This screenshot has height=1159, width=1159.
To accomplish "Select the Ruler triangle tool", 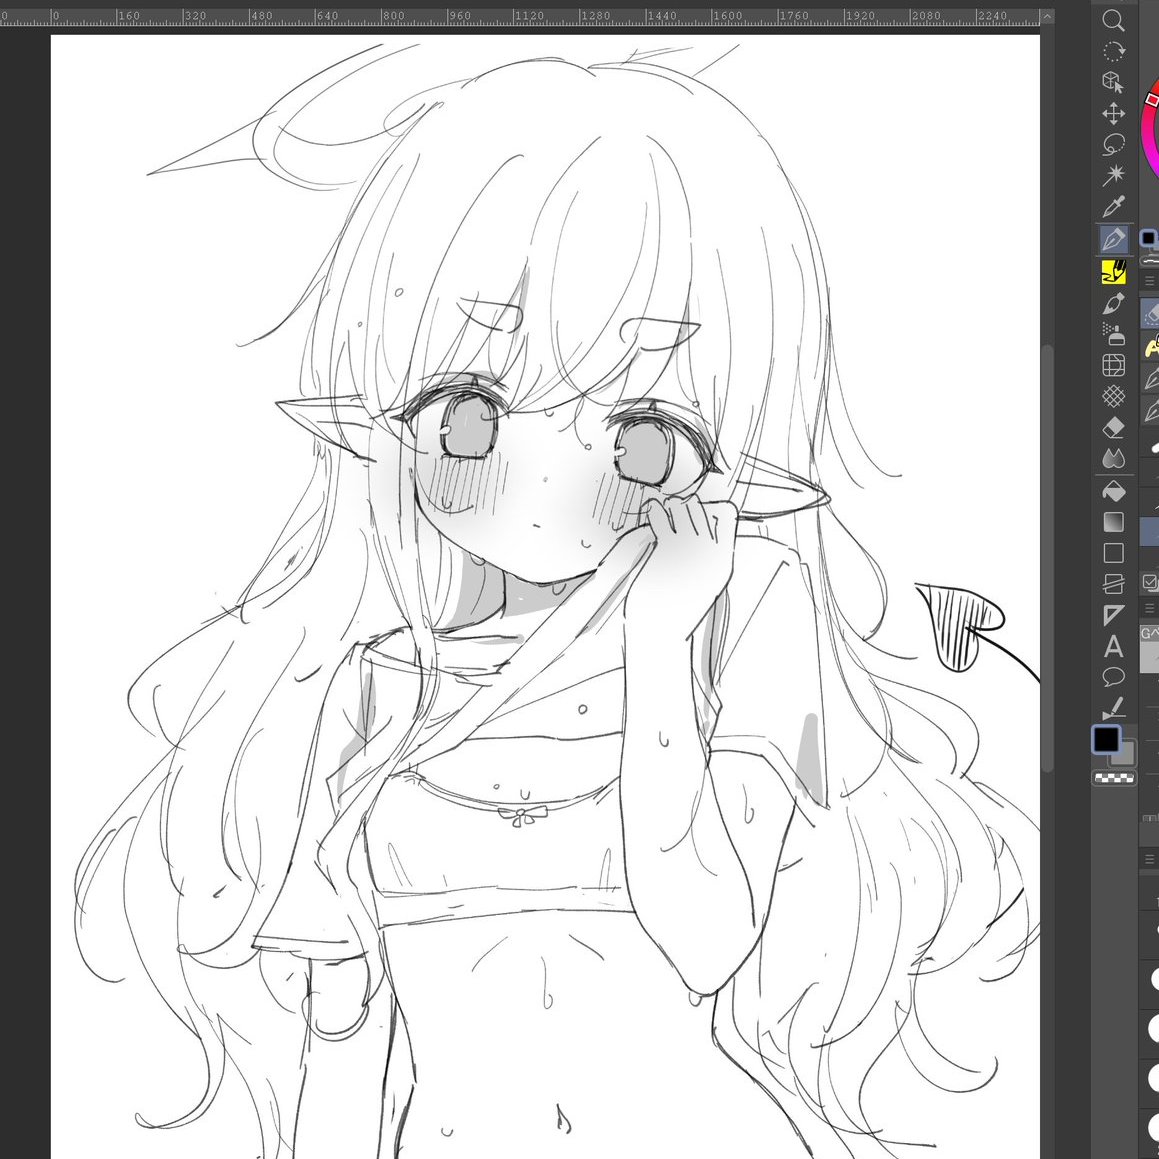I will click(1113, 615).
